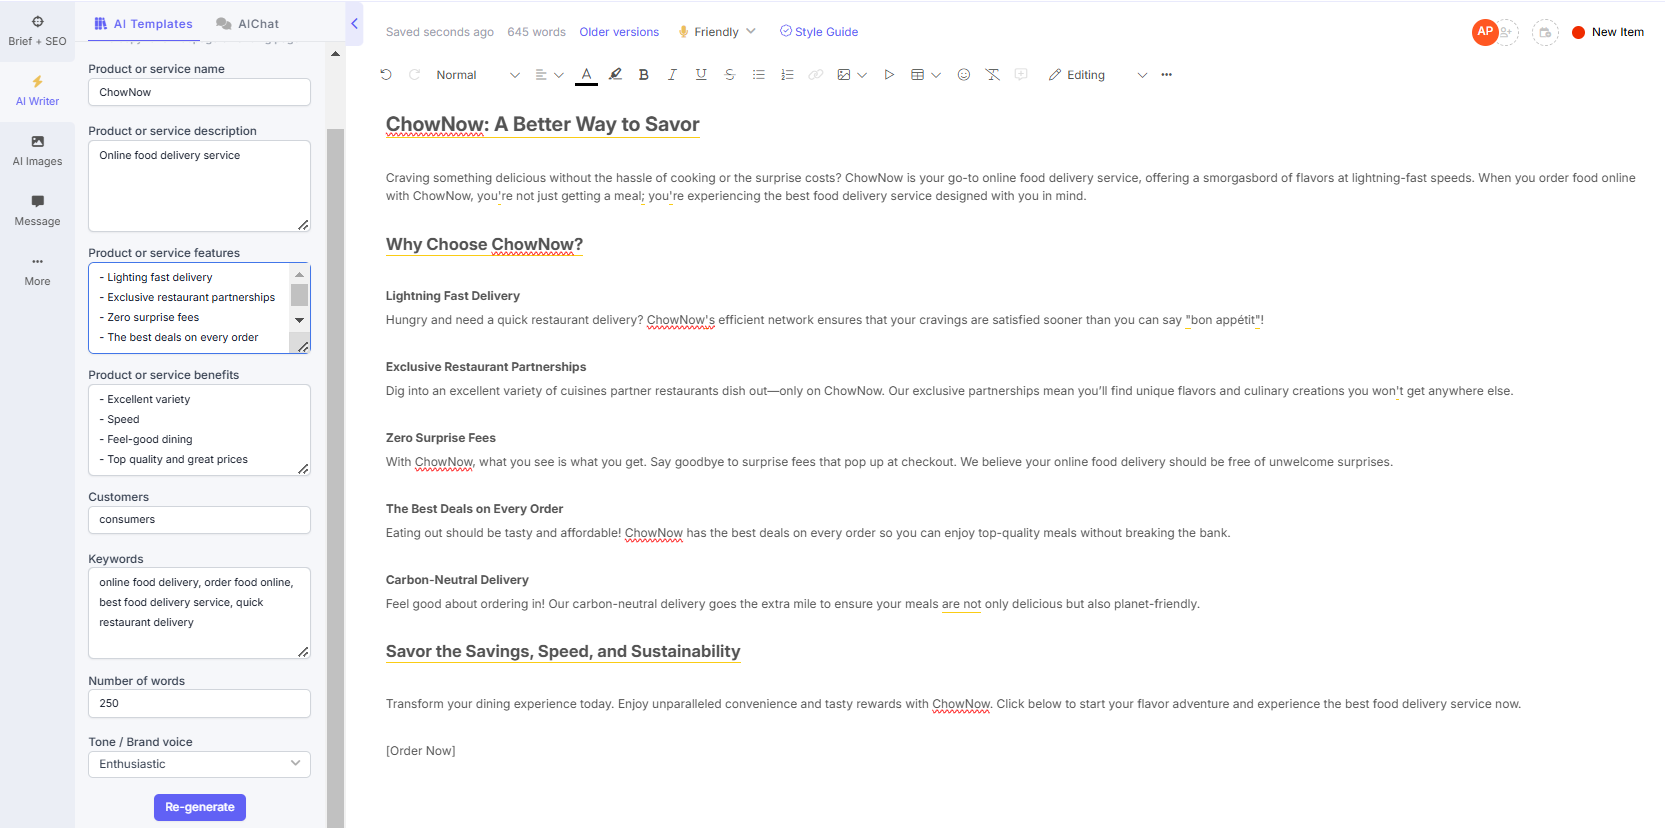Collapse the AI Templates side panel
Screen dimensions: 1665x828
(x=354, y=24)
